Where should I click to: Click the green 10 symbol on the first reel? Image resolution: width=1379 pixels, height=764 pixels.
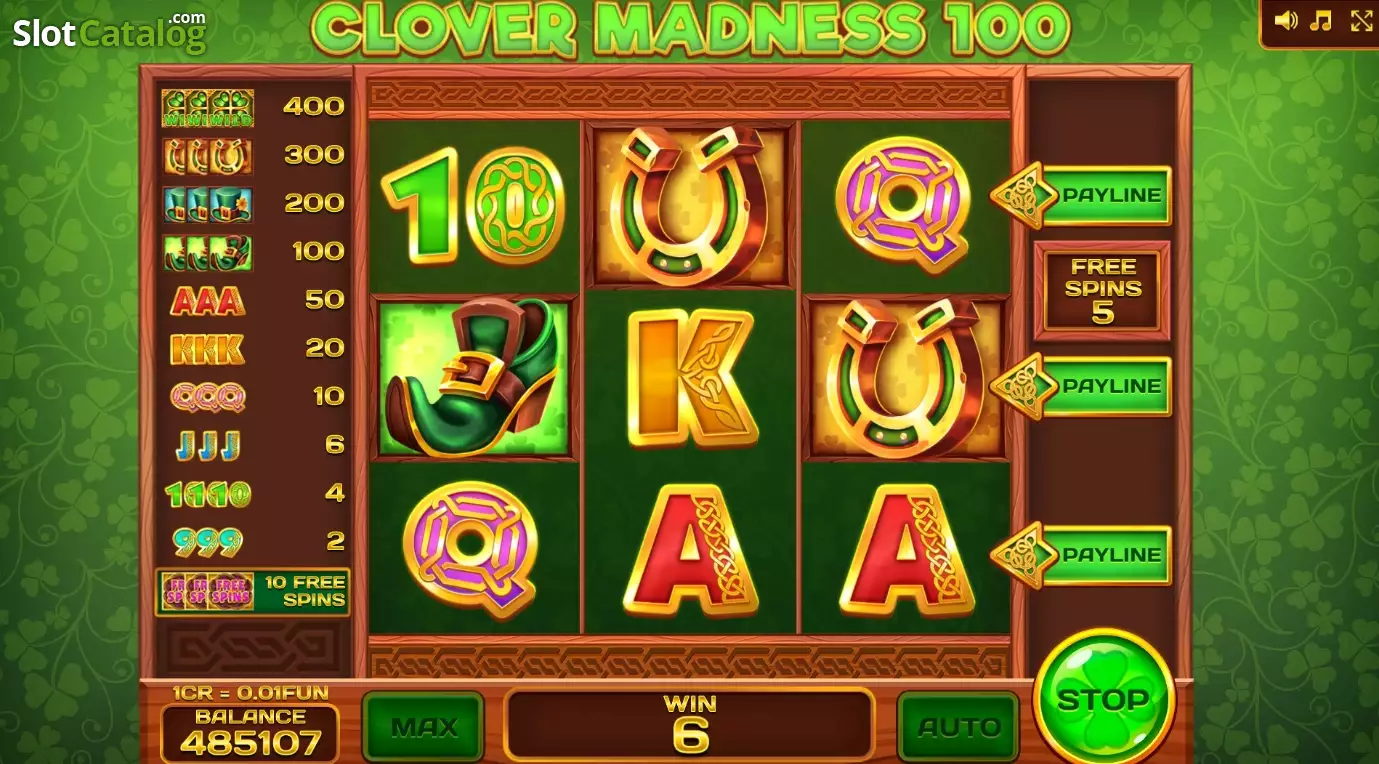473,206
